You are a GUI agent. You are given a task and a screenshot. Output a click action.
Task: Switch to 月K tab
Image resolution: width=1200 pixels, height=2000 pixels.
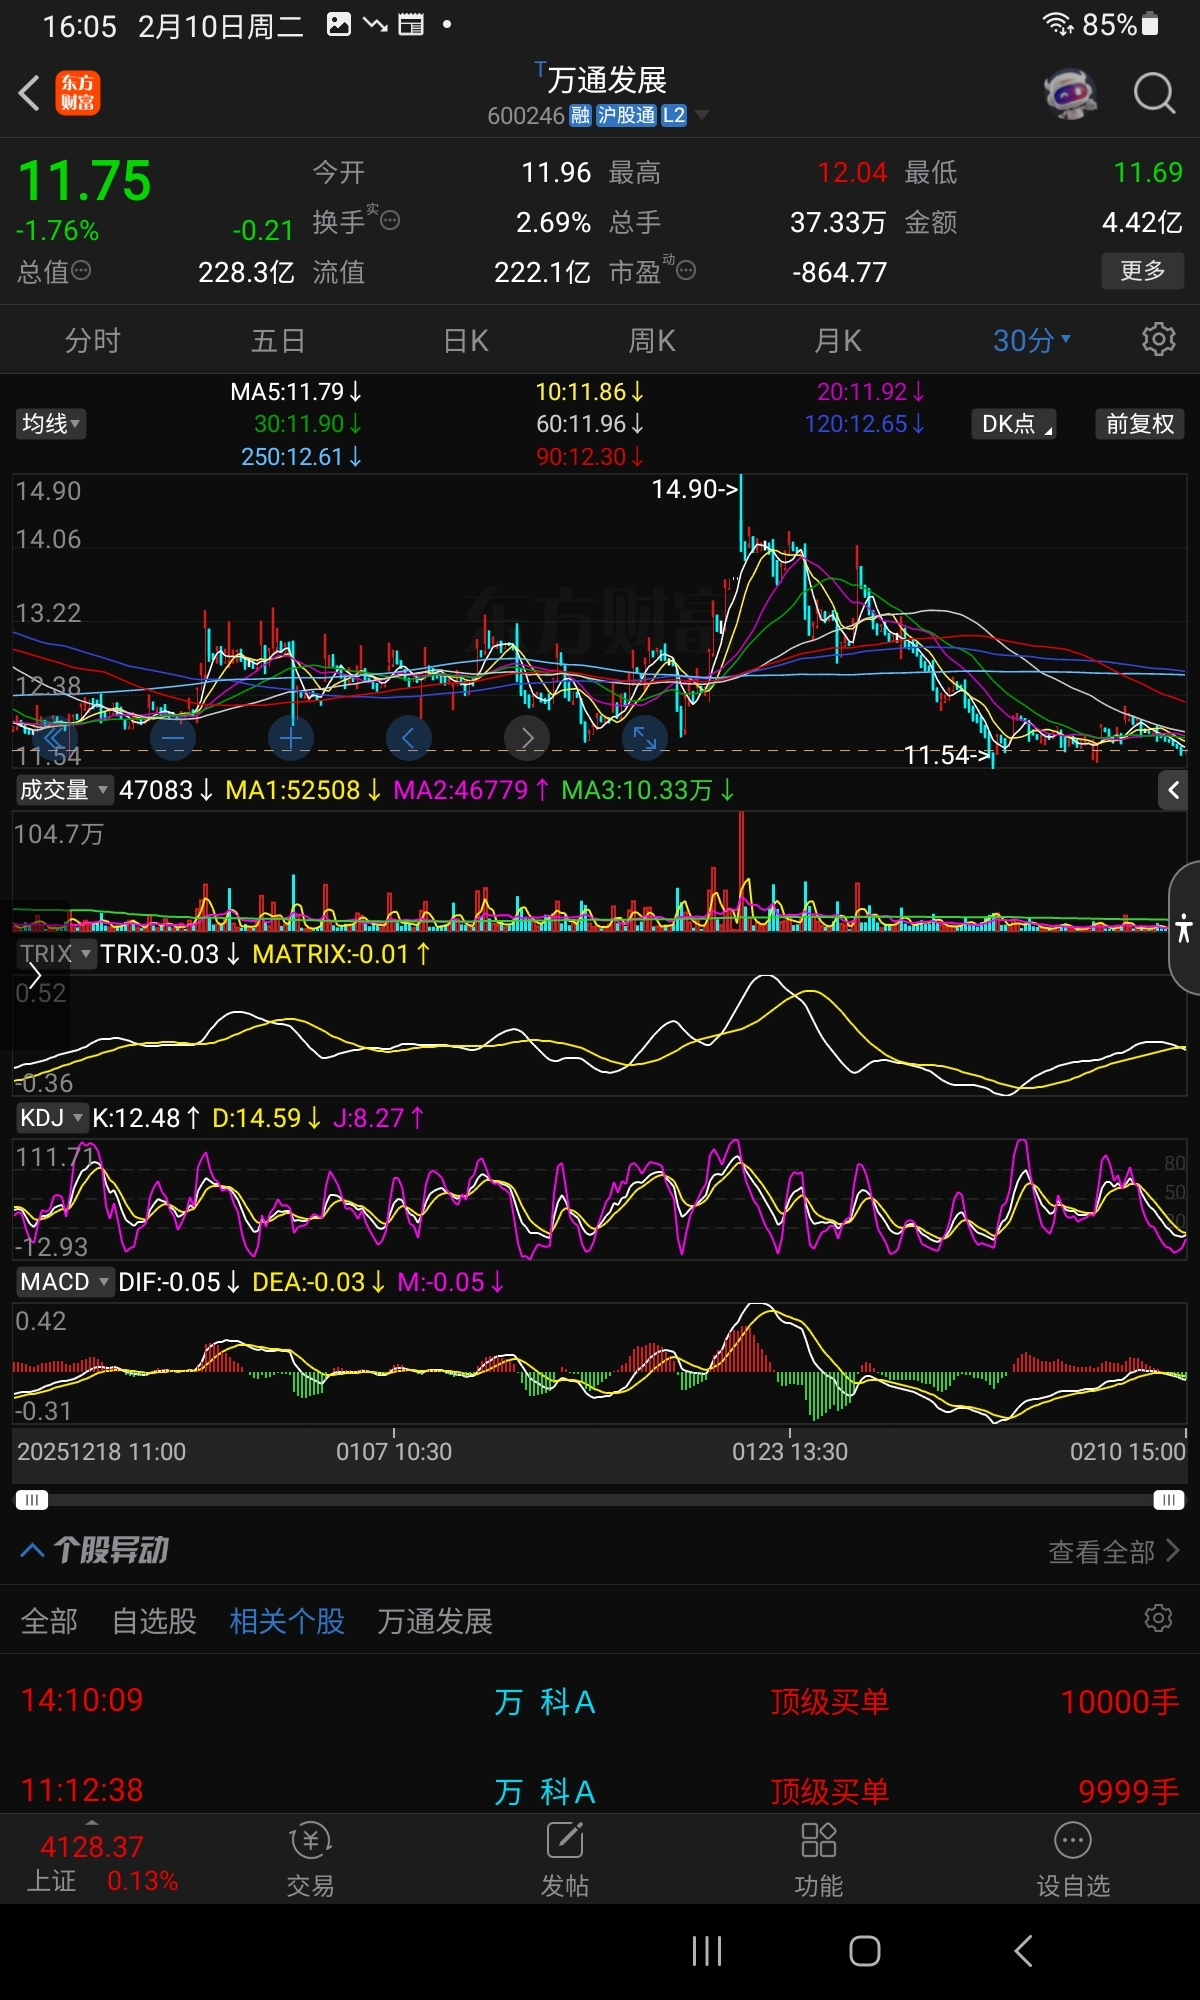pos(838,341)
